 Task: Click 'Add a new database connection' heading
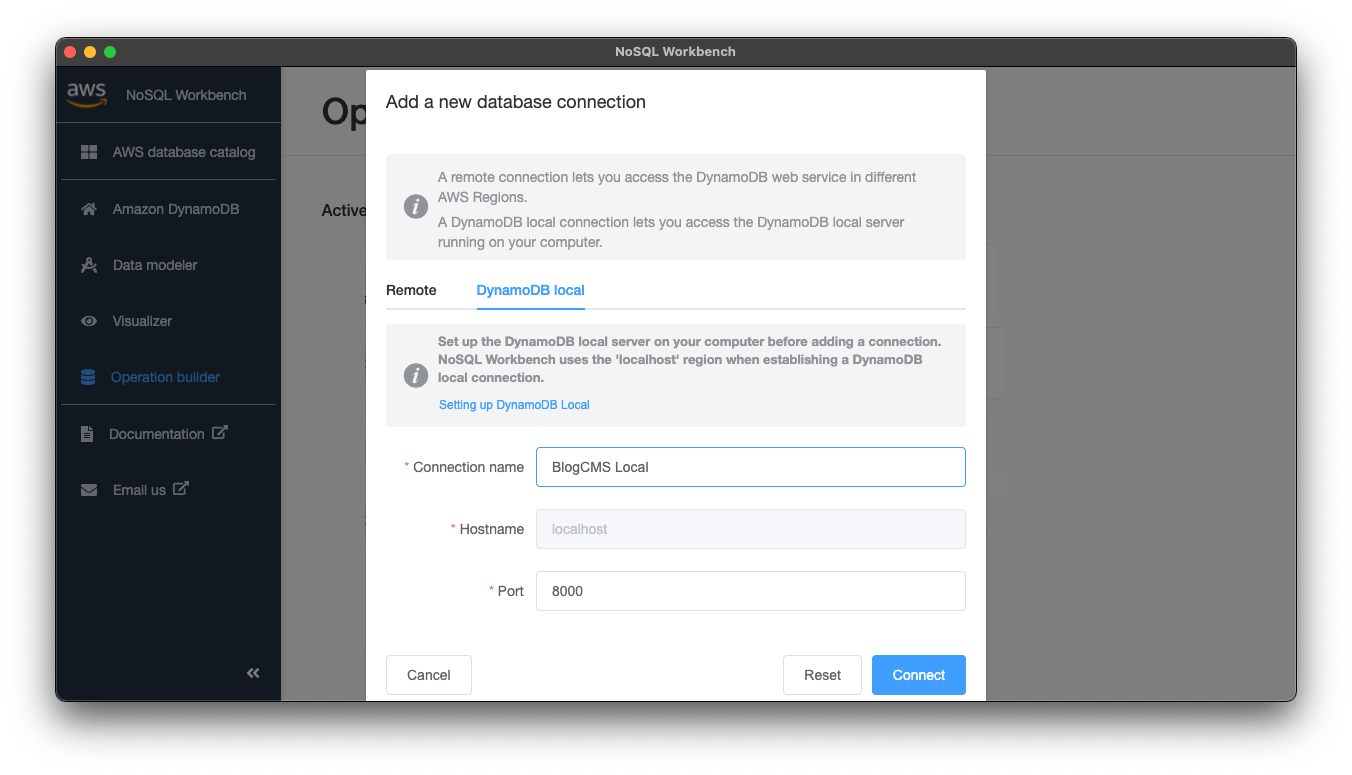point(516,102)
